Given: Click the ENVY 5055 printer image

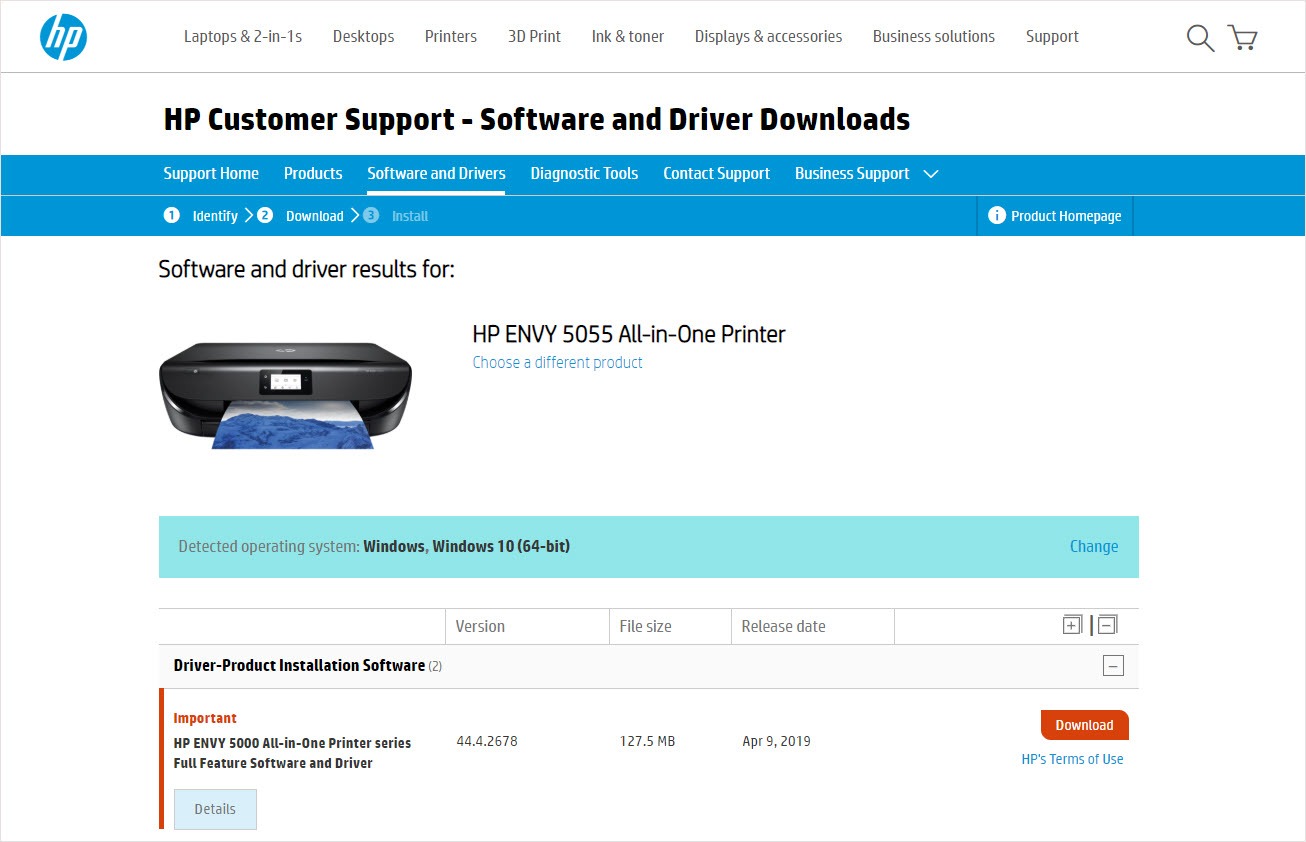Looking at the screenshot, I should pyautogui.click(x=284, y=393).
